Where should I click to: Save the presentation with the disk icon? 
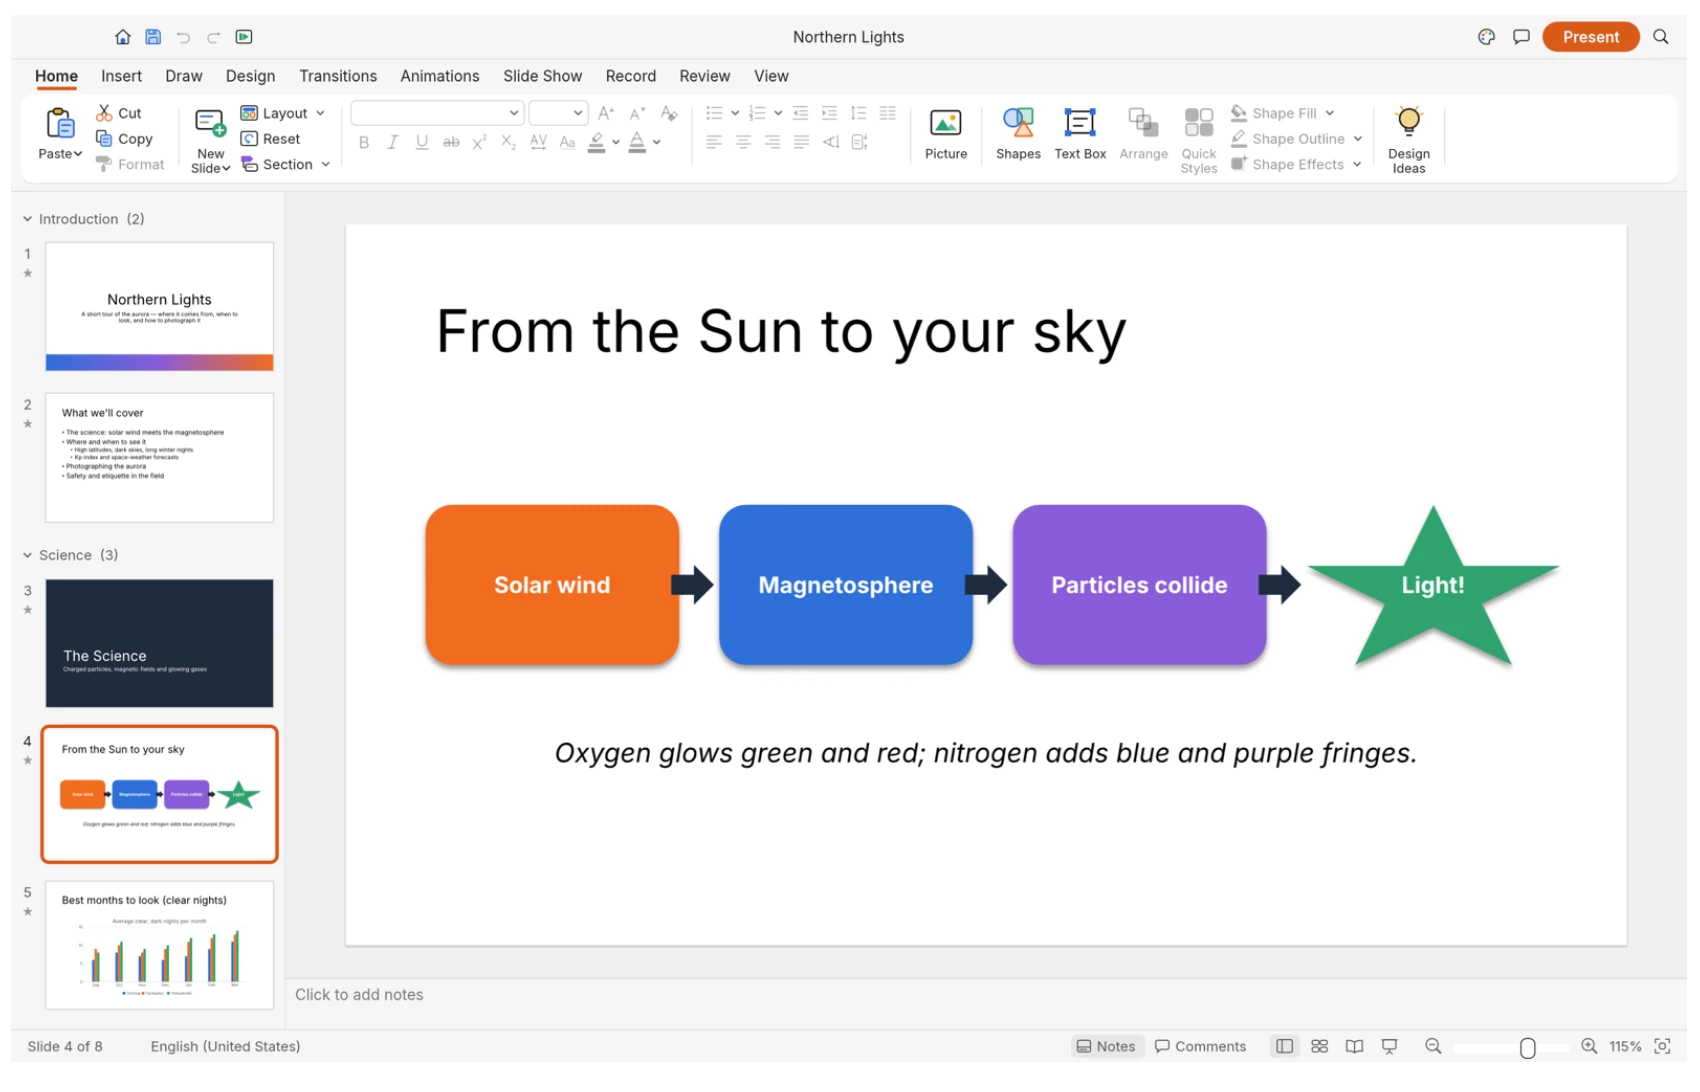click(x=153, y=37)
